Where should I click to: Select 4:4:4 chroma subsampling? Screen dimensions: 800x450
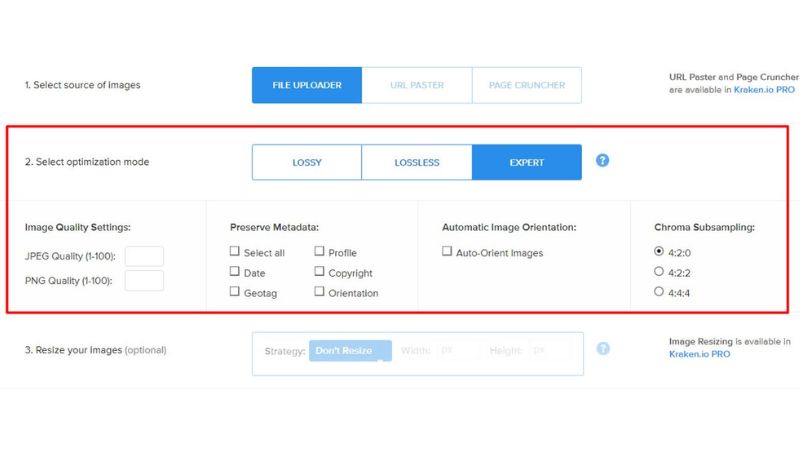point(659,291)
